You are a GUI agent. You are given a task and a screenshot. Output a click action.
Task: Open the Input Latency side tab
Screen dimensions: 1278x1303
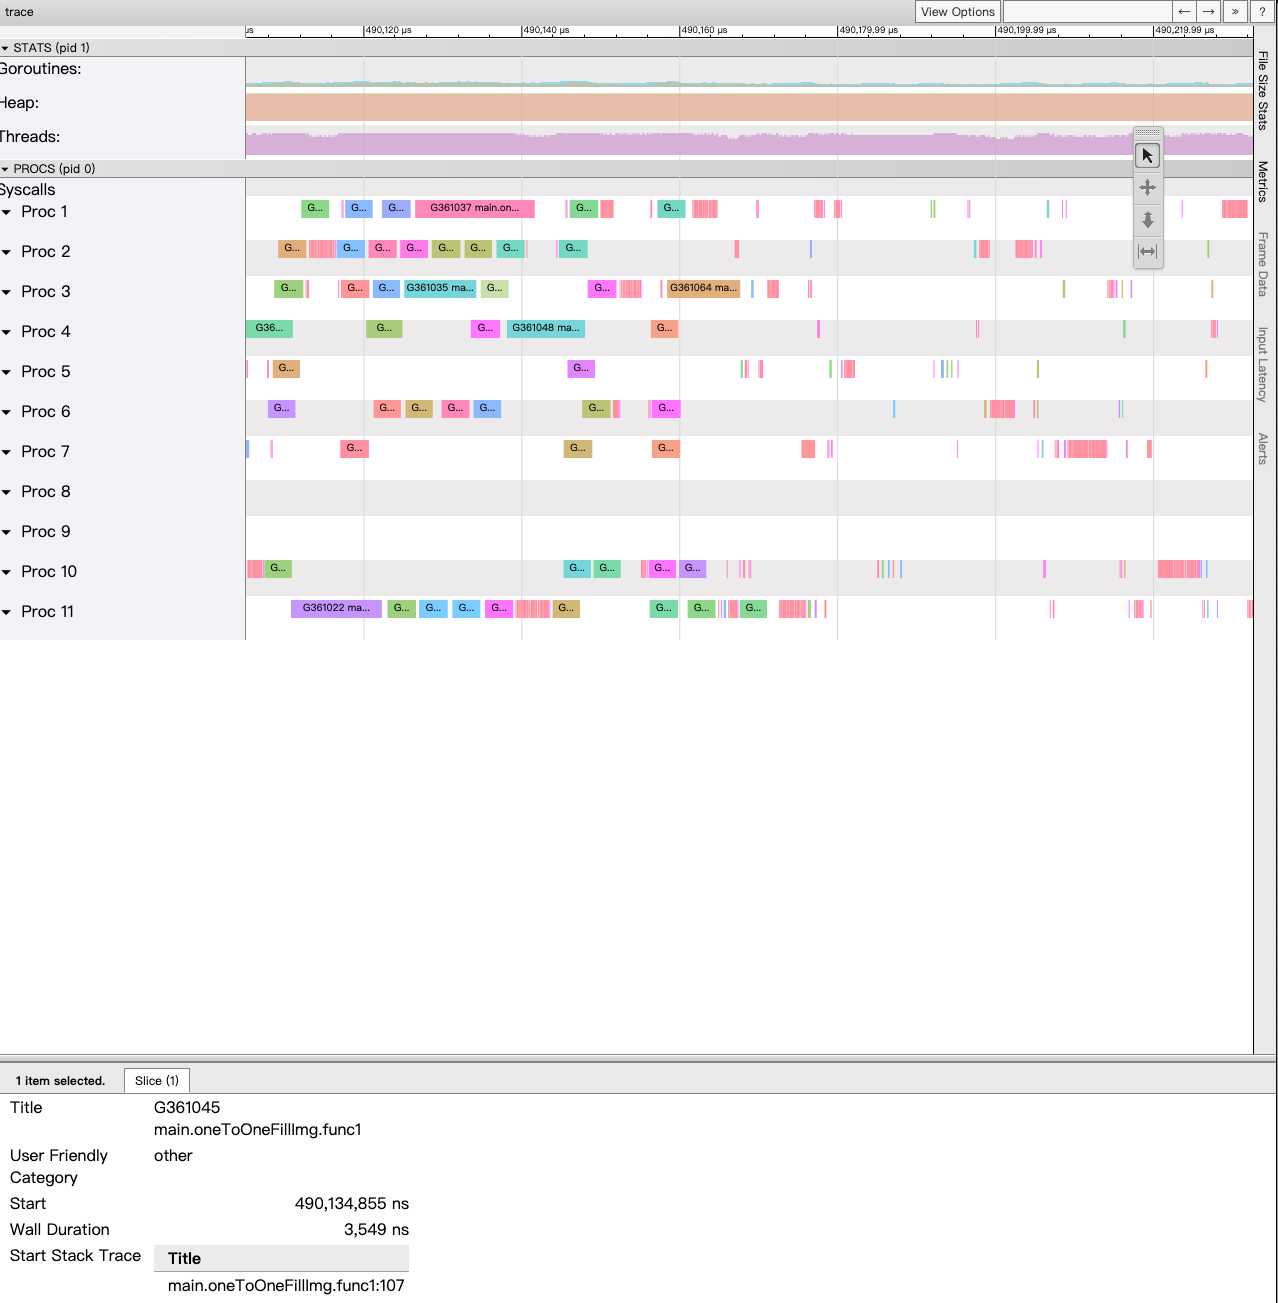coord(1263,364)
